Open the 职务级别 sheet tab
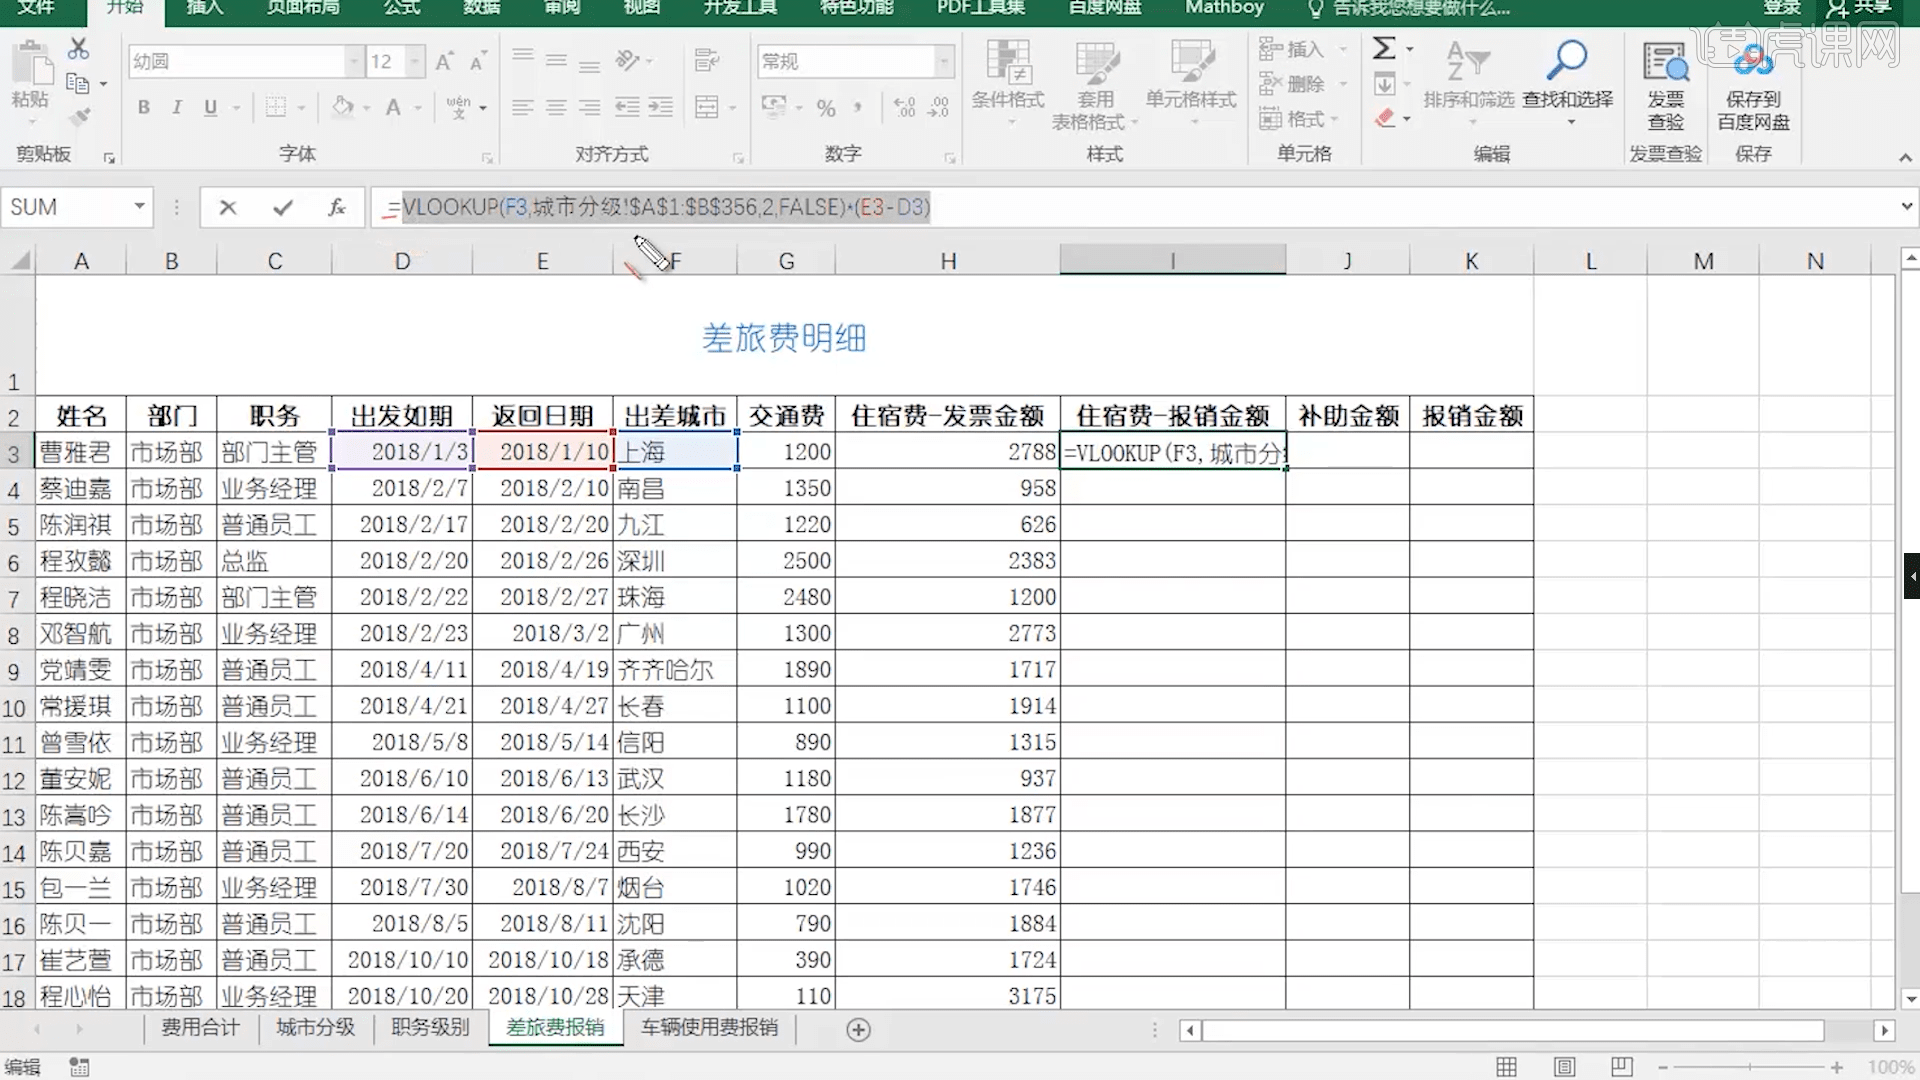Image resolution: width=1920 pixels, height=1080 pixels. click(x=430, y=1028)
